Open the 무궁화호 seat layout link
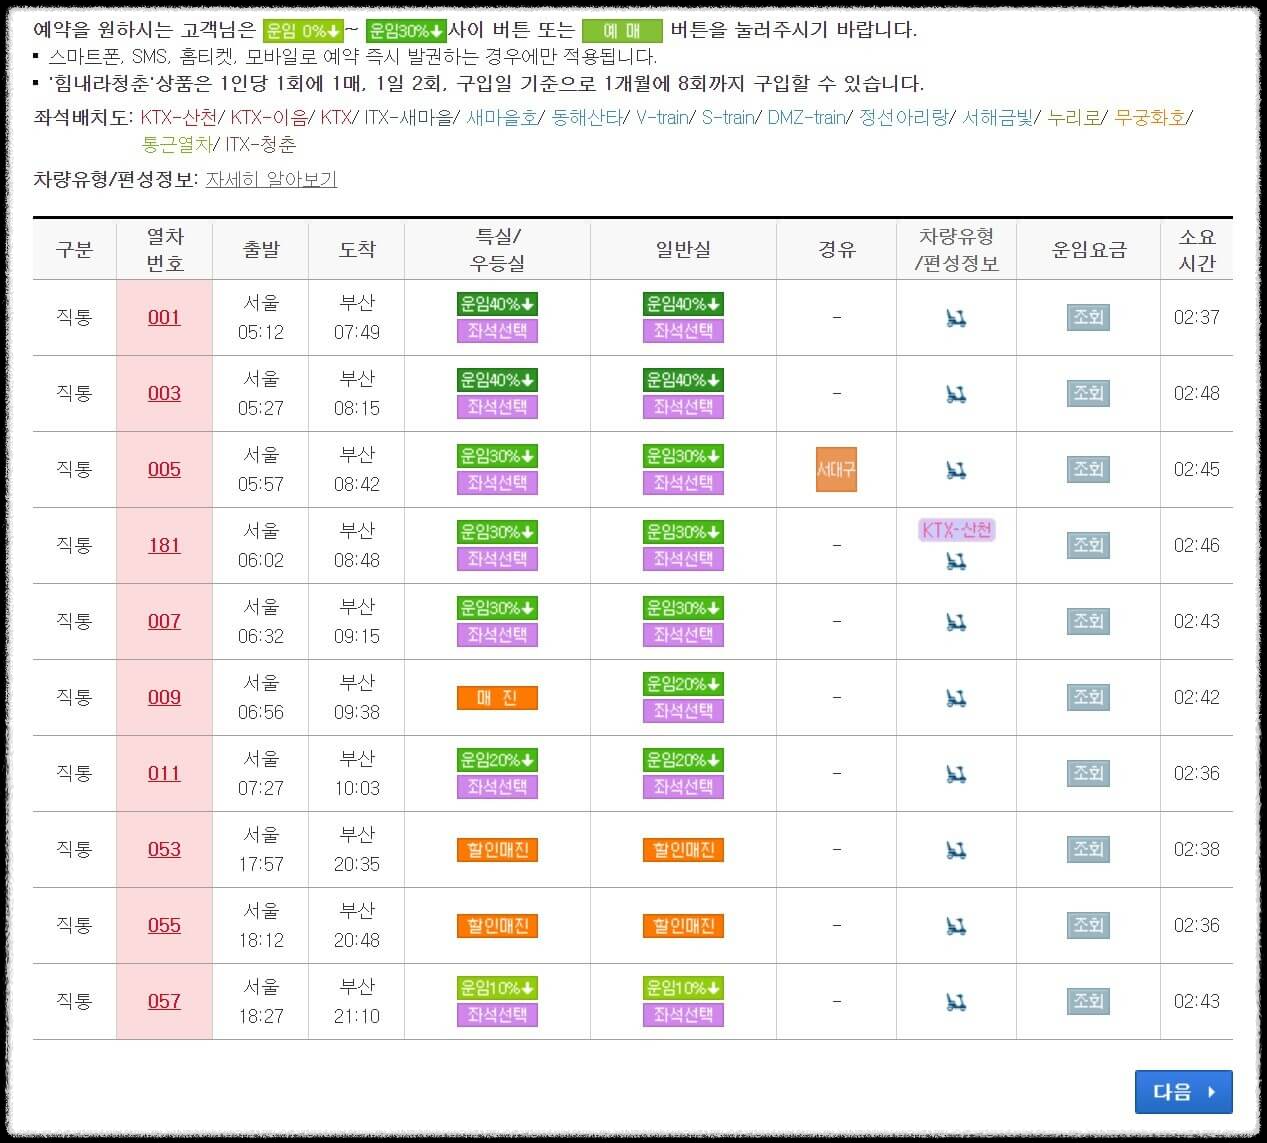The width and height of the screenshot is (1267, 1143). pos(1150,117)
